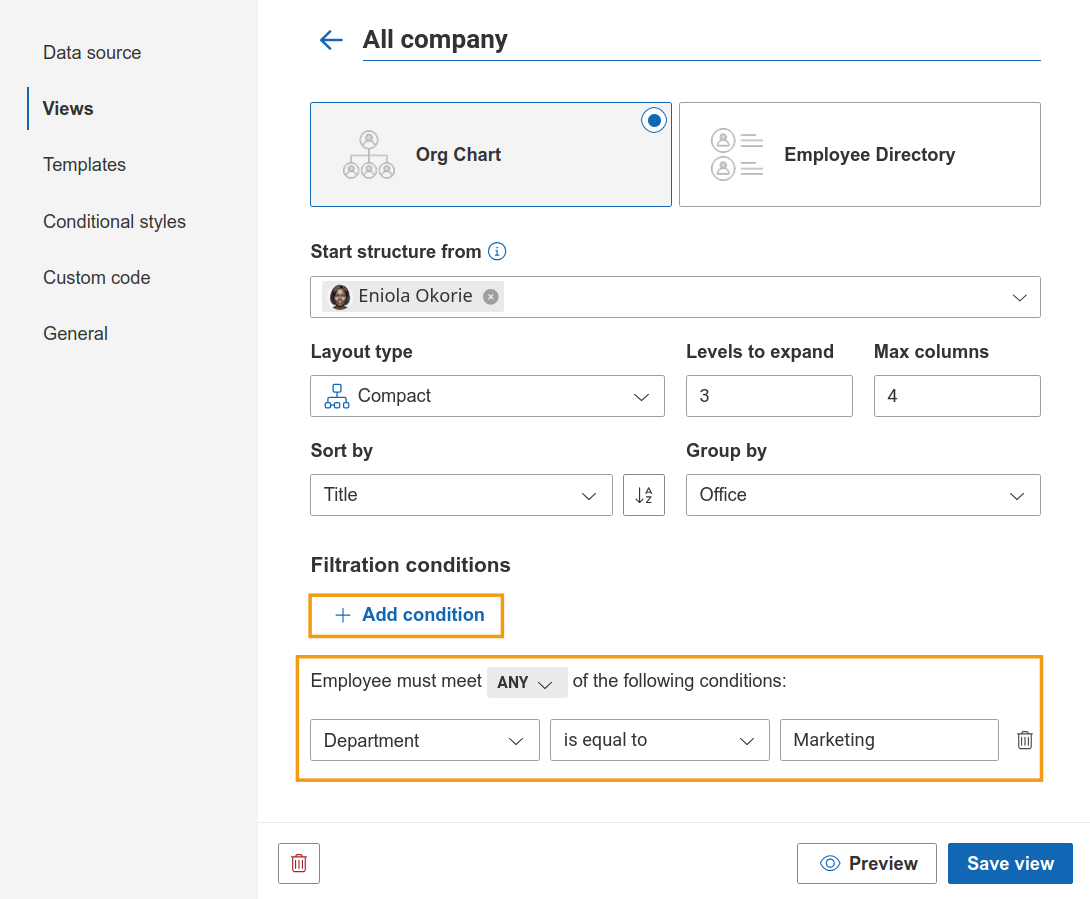Click the 'Employee must meet' text
Viewport: 1090px width, 899px height.
click(396, 681)
